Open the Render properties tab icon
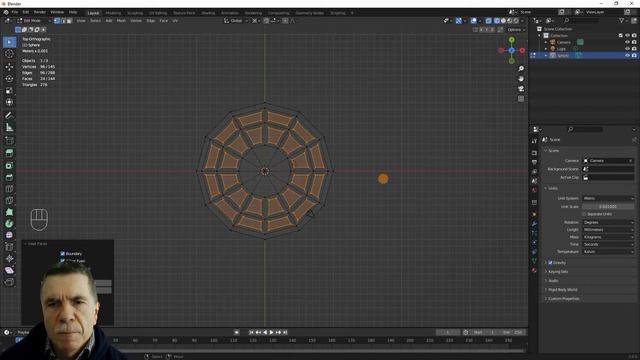Viewport: 640px width, 360px height. point(534,153)
